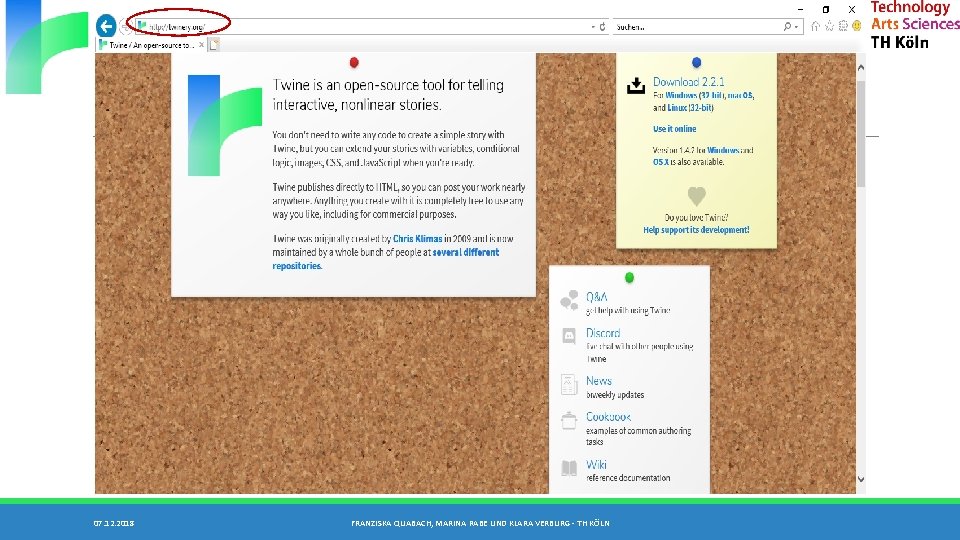
Task: Click the Wiki book icon
Action: [569, 468]
